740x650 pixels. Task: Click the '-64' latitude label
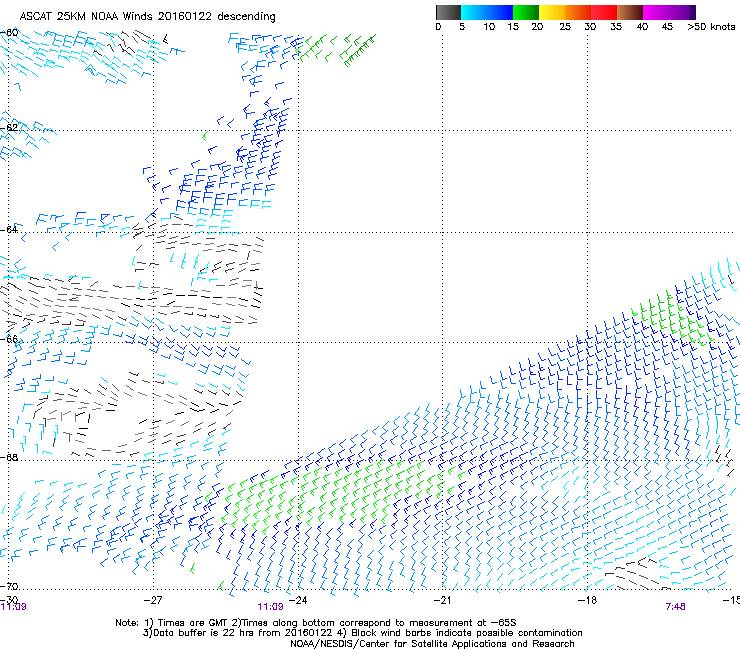(9, 229)
